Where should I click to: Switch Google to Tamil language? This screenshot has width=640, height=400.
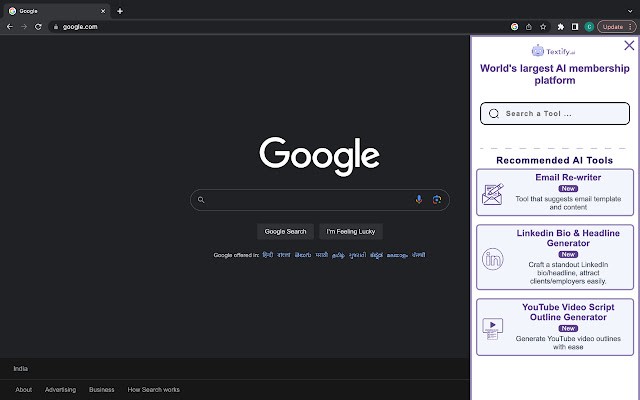(338, 255)
